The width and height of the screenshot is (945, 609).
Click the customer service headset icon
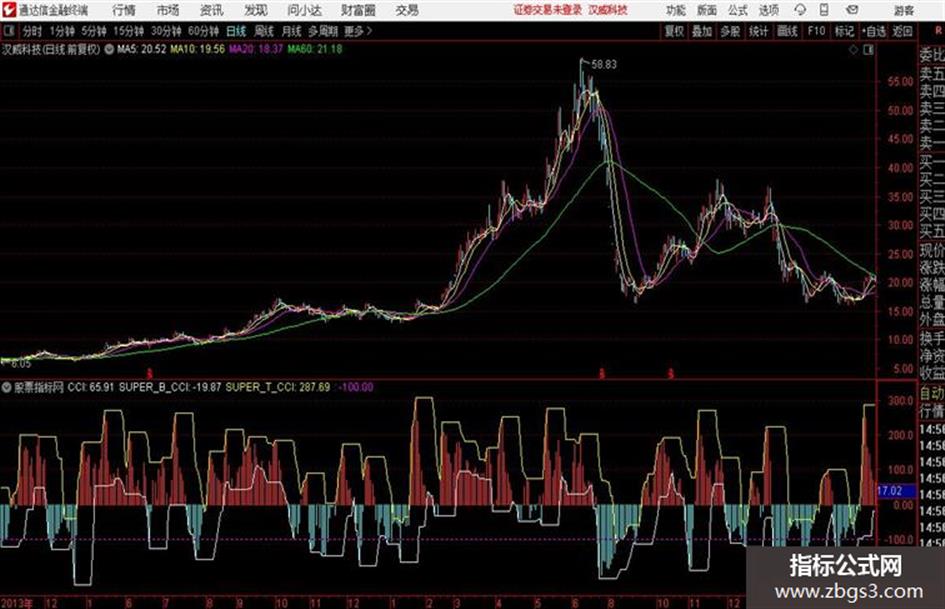pos(800,10)
